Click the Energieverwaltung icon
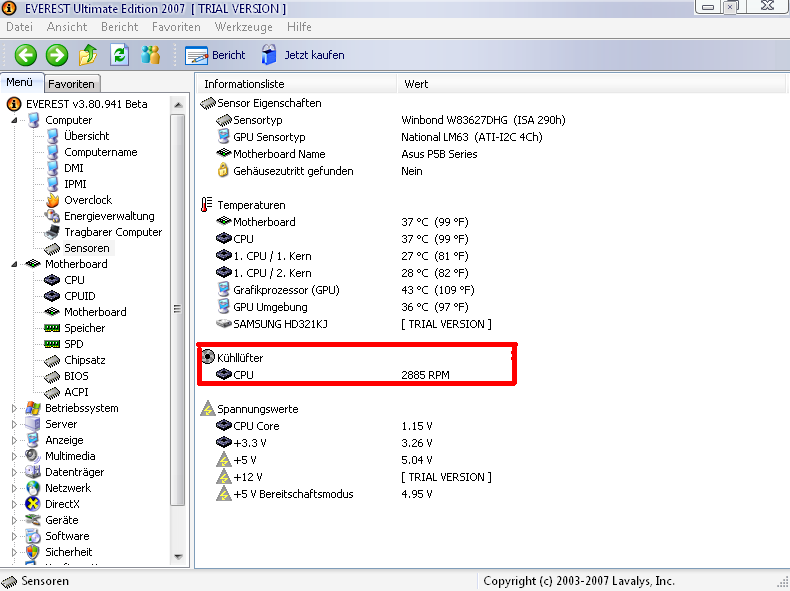 52,216
